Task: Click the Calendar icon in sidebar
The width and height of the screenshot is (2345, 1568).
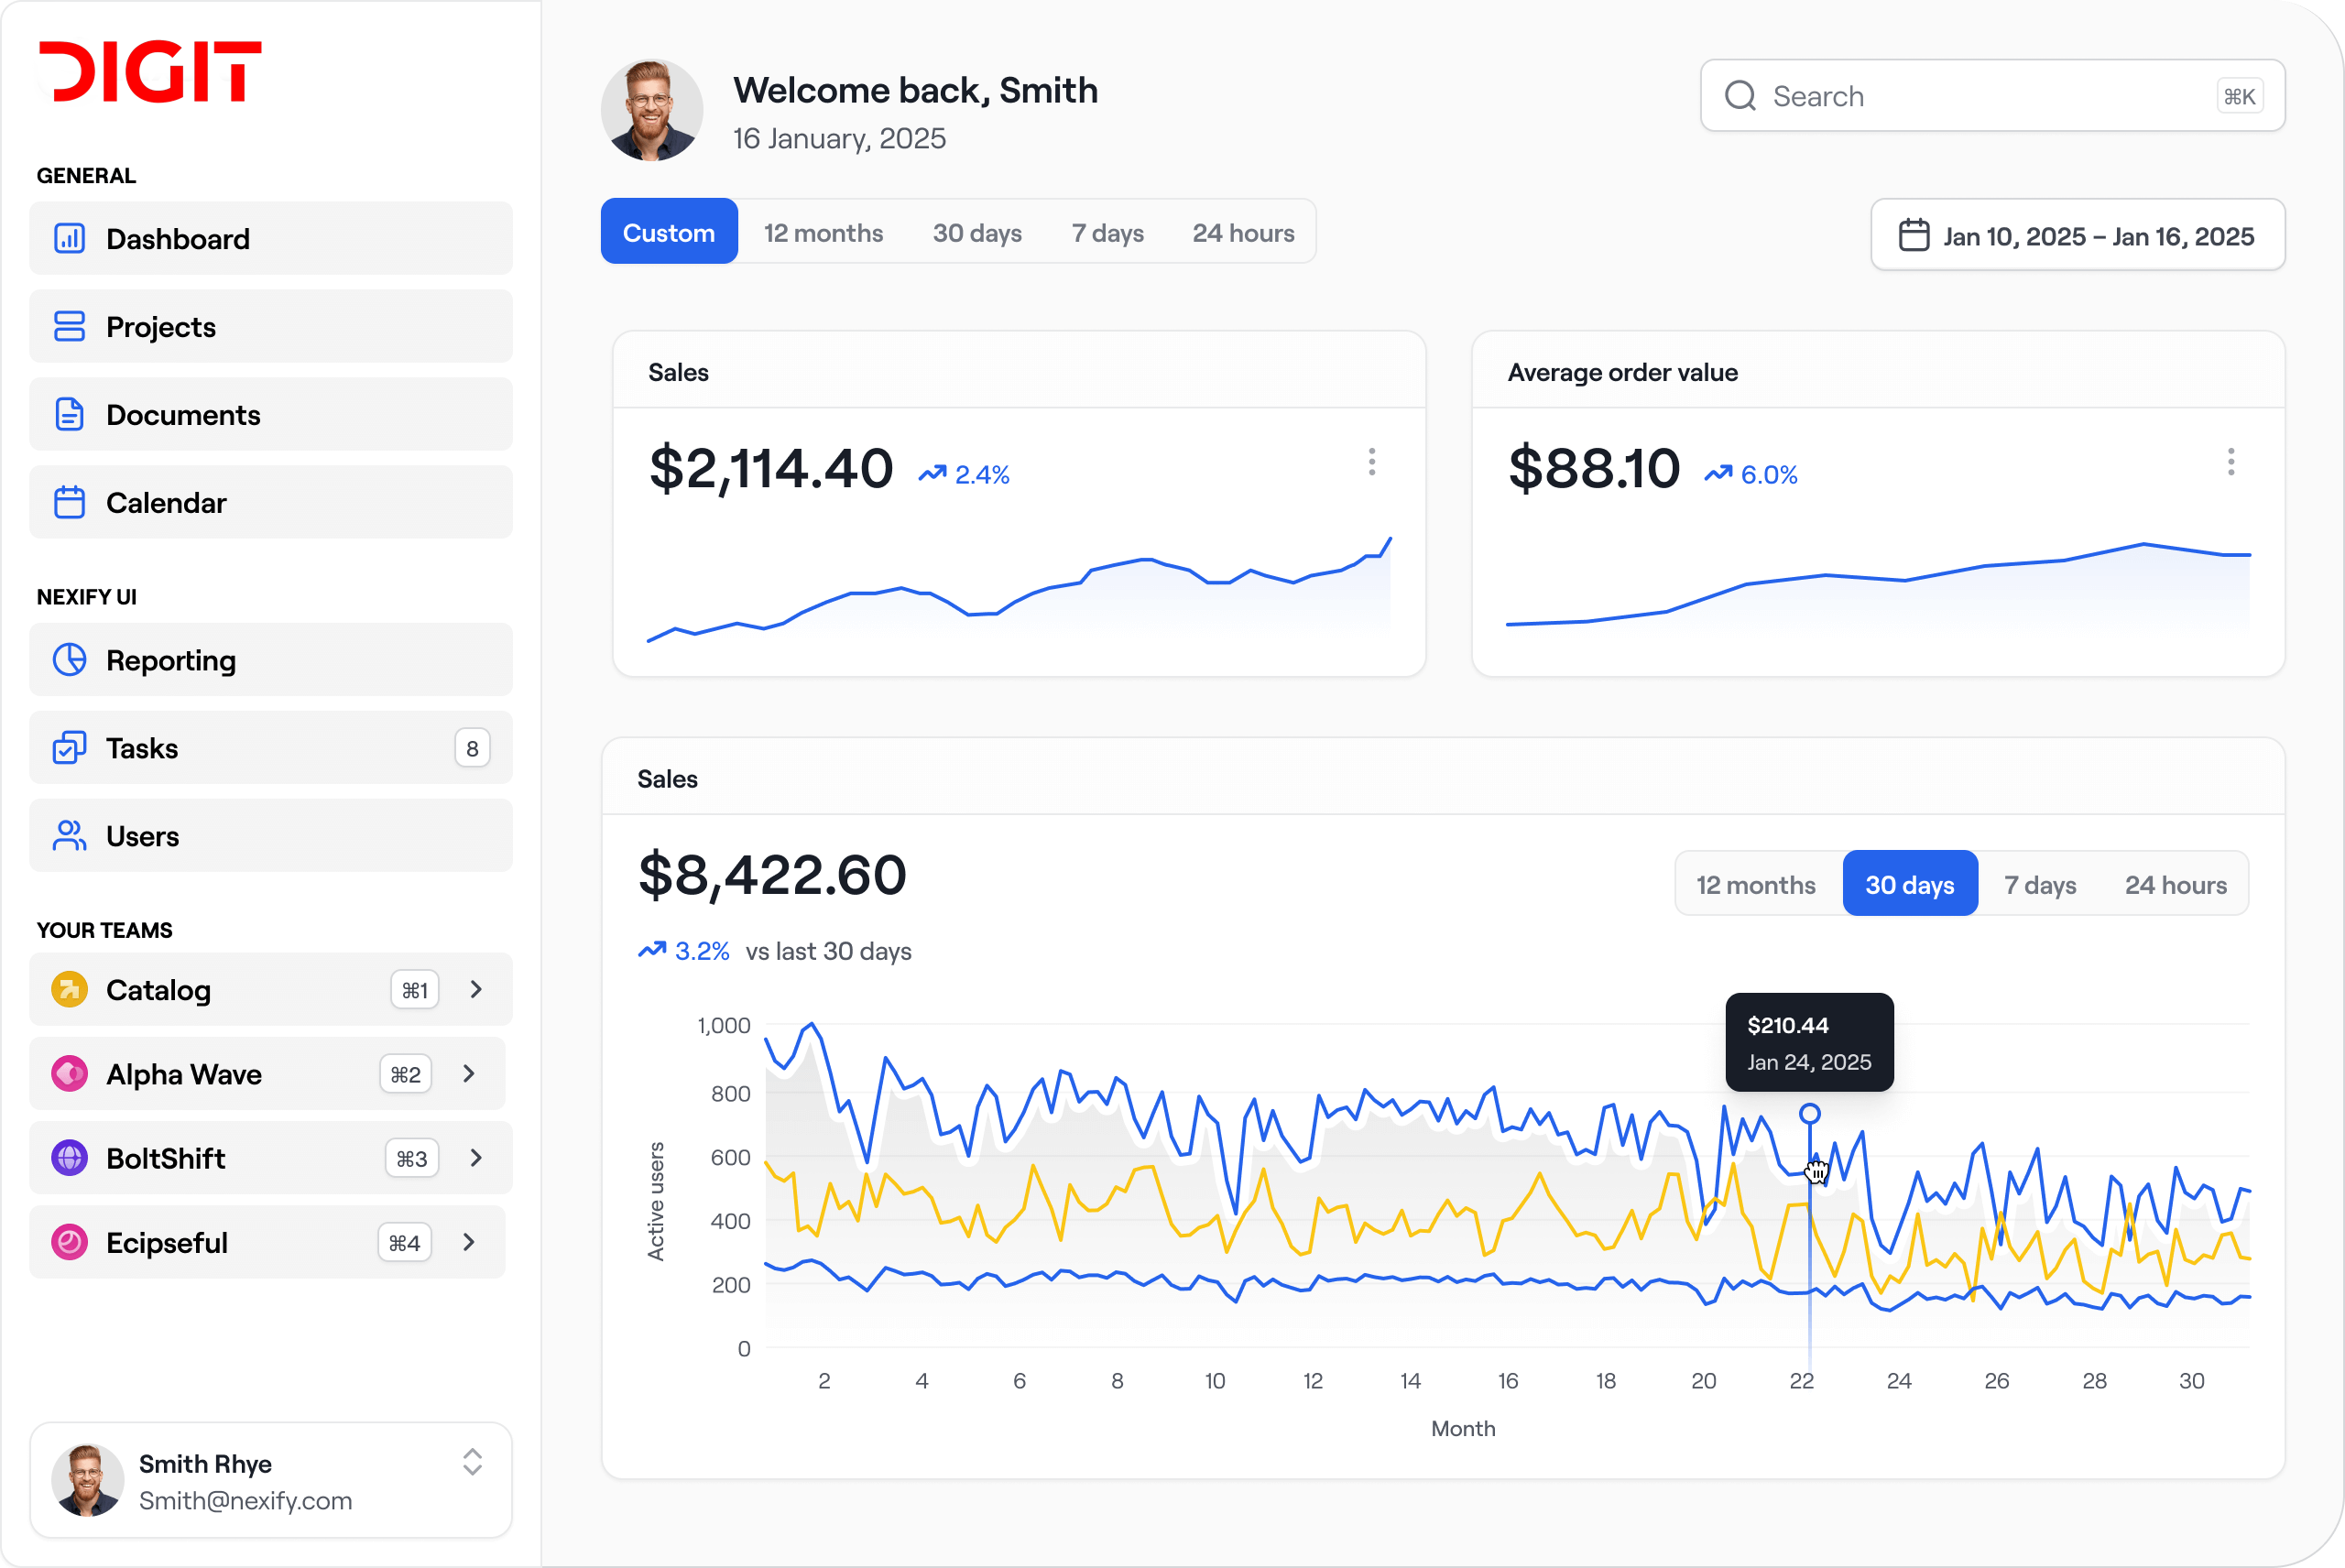Action: coord(69,502)
